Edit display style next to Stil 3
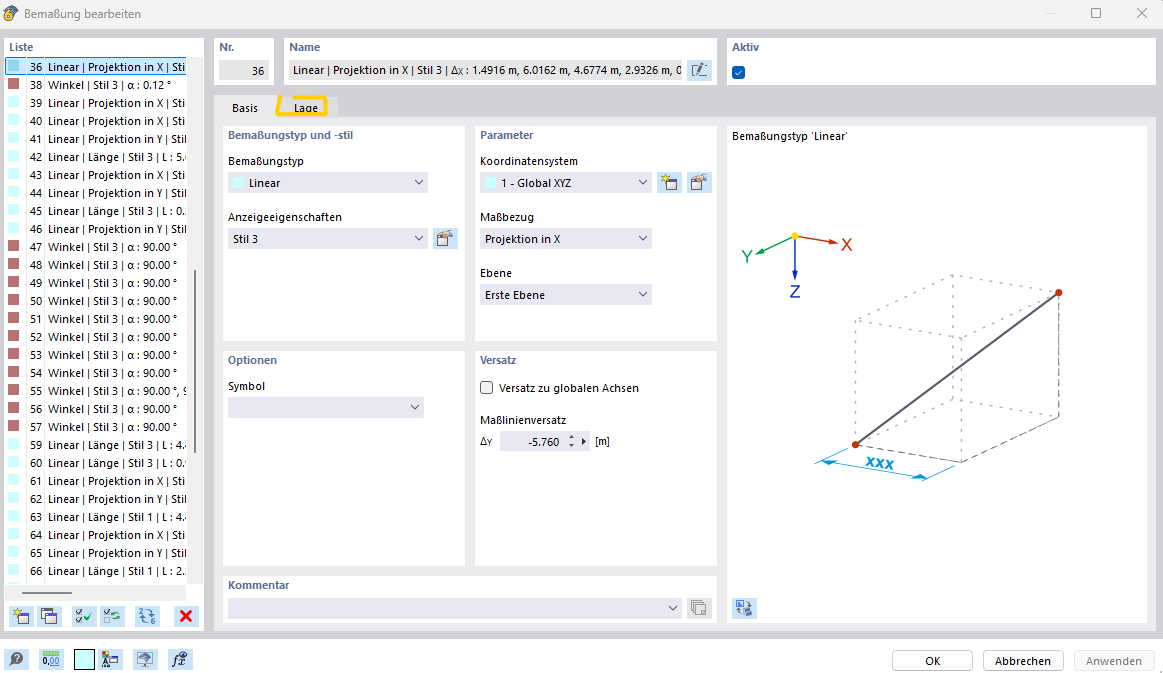 (445, 239)
